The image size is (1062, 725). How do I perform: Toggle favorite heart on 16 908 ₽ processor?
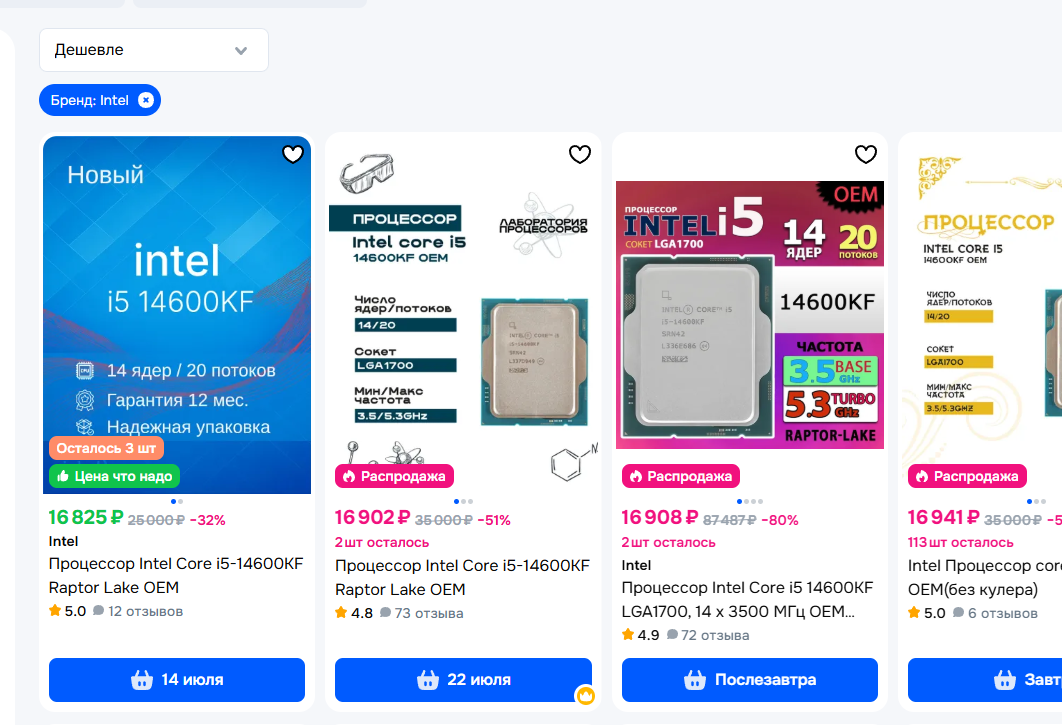[866, 154]
